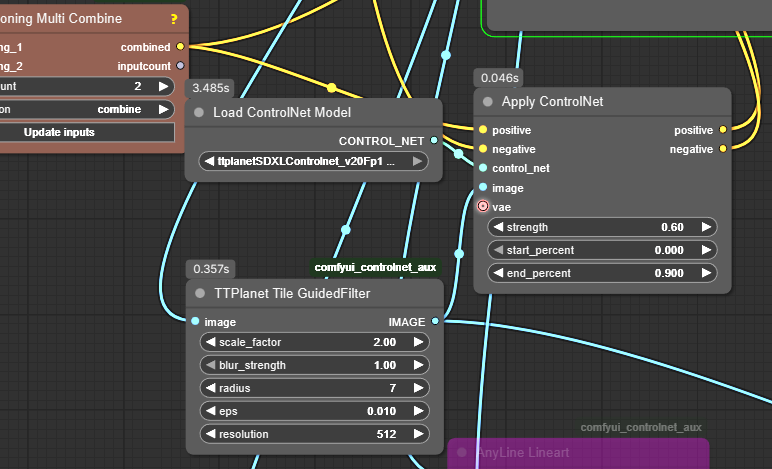This screenshot has width=772, height=469.
Task: Click the 0.046s execution time badge
Action: (x=499, y=78)
